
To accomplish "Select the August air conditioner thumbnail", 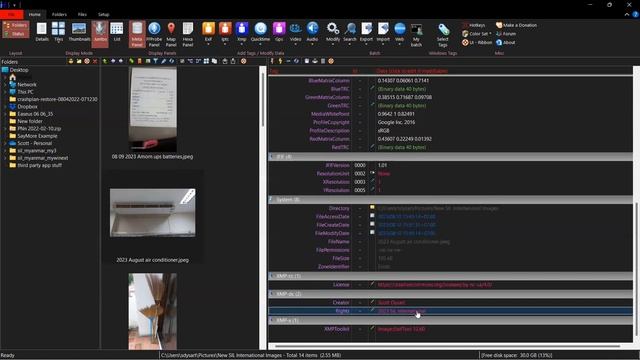I will tap(152, 213).
